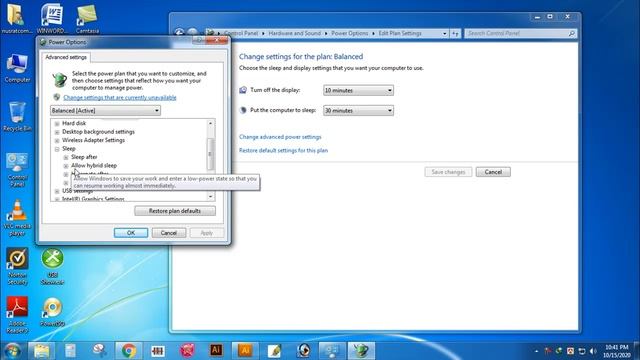Click Hardware and Sound in the breadcrumb

(x=294, y=33)
